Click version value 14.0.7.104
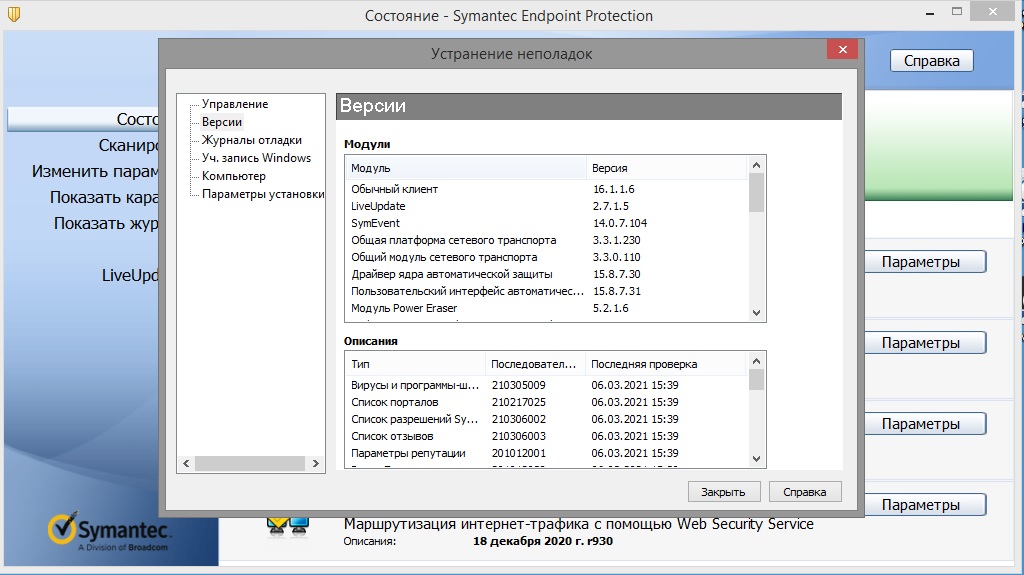This screenshot has height=575, width=1024. [620, 223]
